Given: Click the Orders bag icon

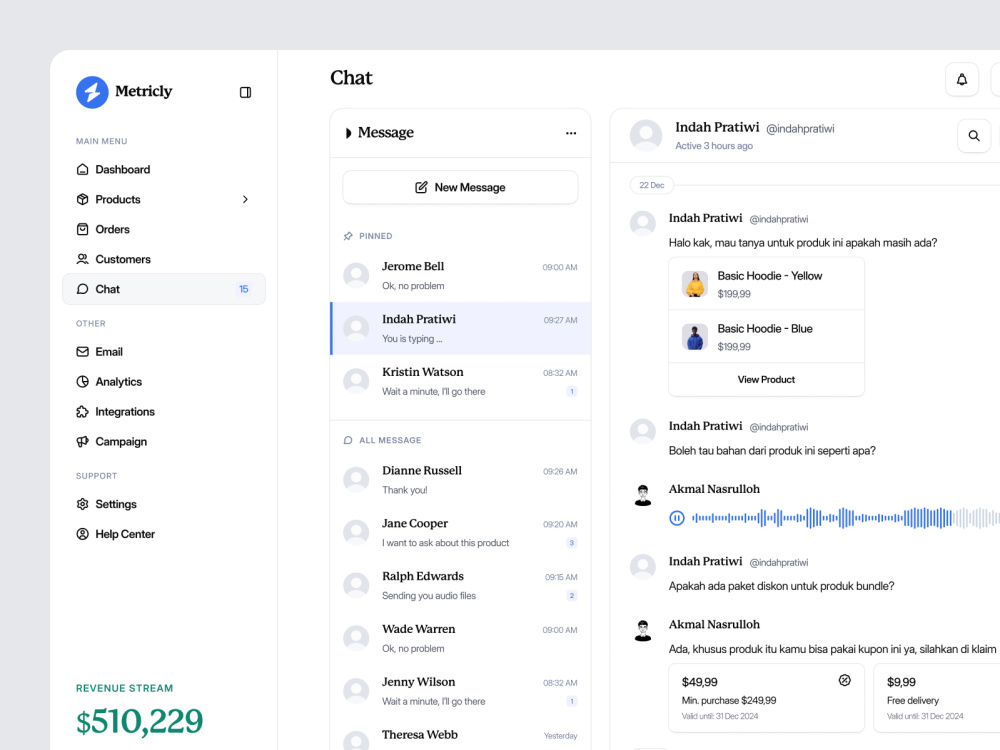Looking at the screenshot, I should tap(82, 230).
